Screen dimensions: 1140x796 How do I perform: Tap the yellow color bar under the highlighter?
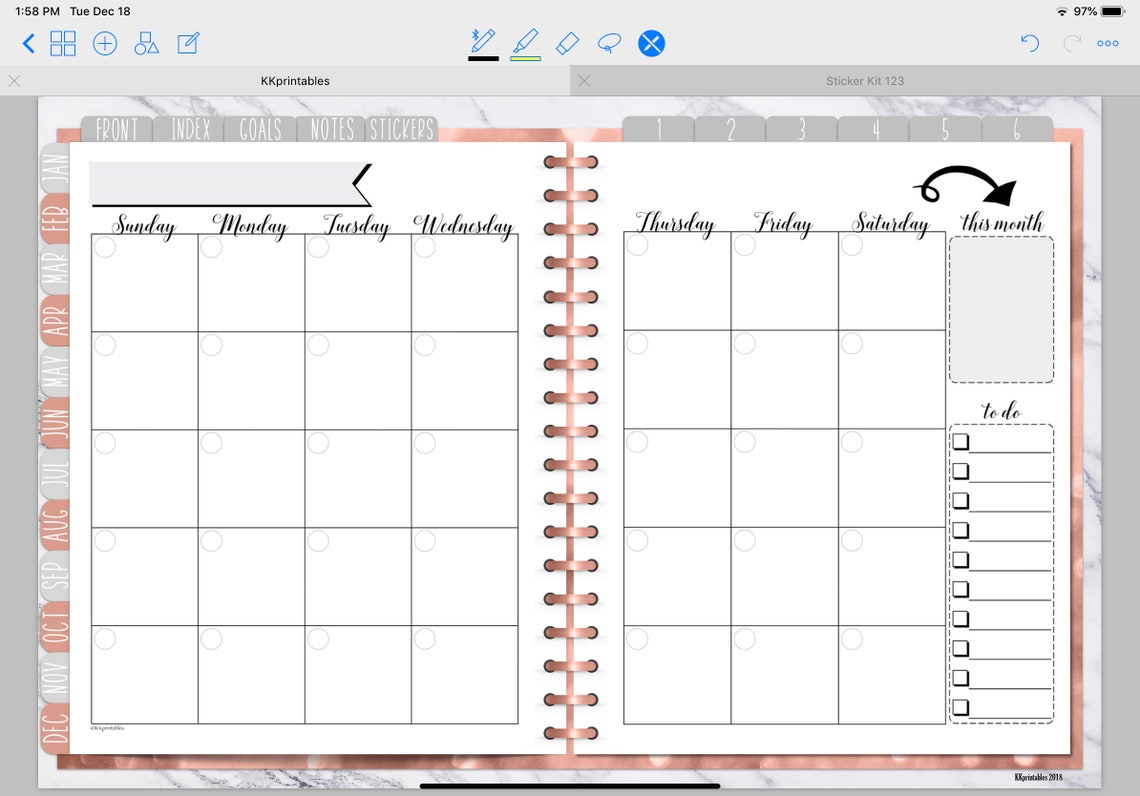[527, 56]
